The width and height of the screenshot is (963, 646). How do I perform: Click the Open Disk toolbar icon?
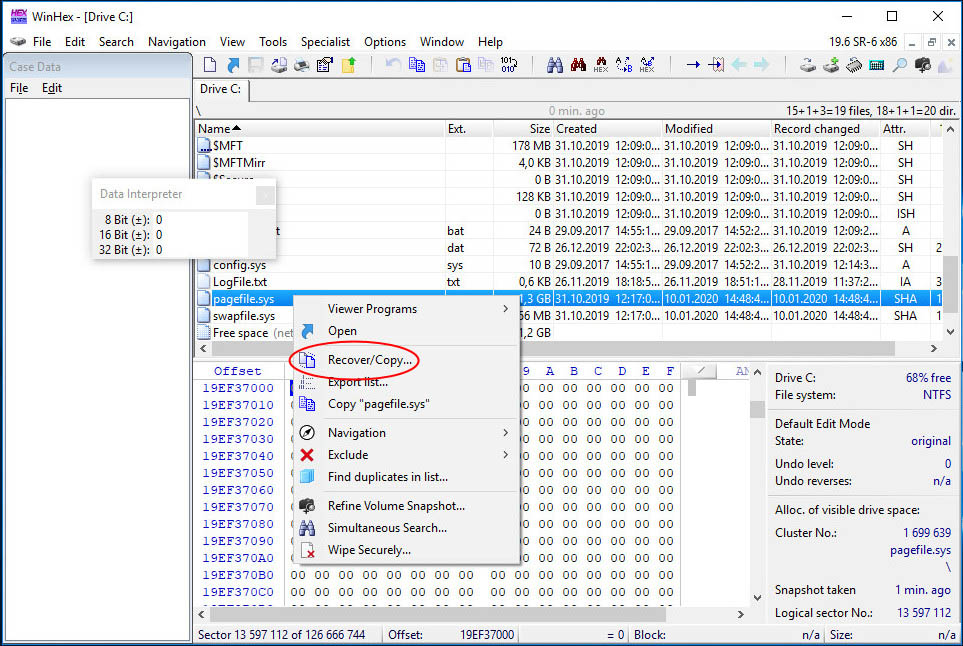click(808, 64)
